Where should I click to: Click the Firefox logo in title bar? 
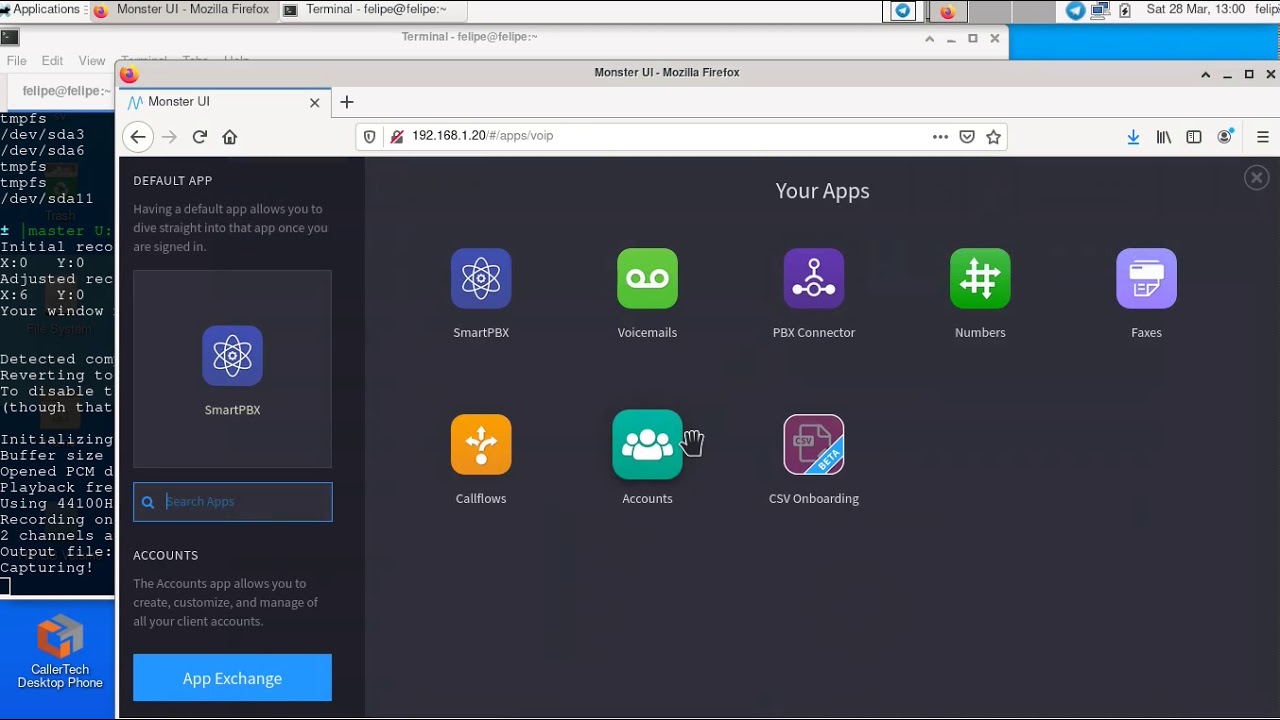[129, 73]
